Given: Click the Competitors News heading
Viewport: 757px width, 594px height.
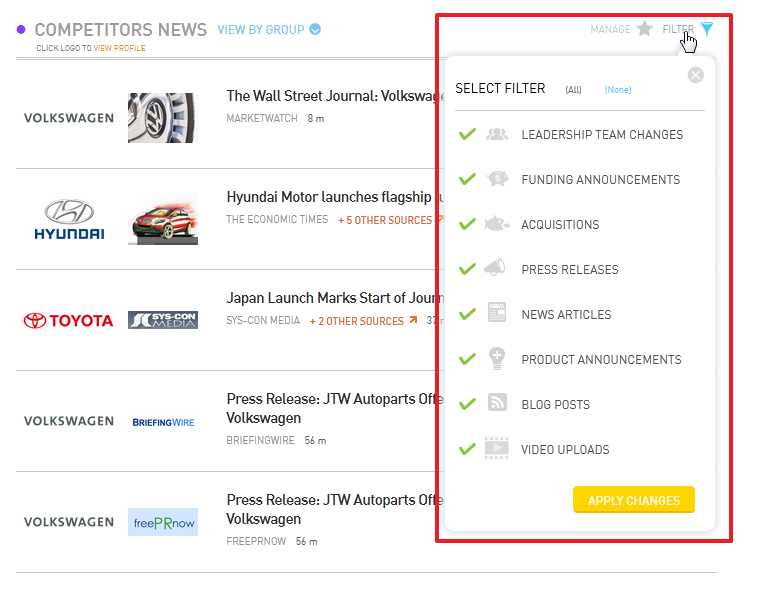Looking at the screenshot, I should pyautogui.click(x=121, y=30).
